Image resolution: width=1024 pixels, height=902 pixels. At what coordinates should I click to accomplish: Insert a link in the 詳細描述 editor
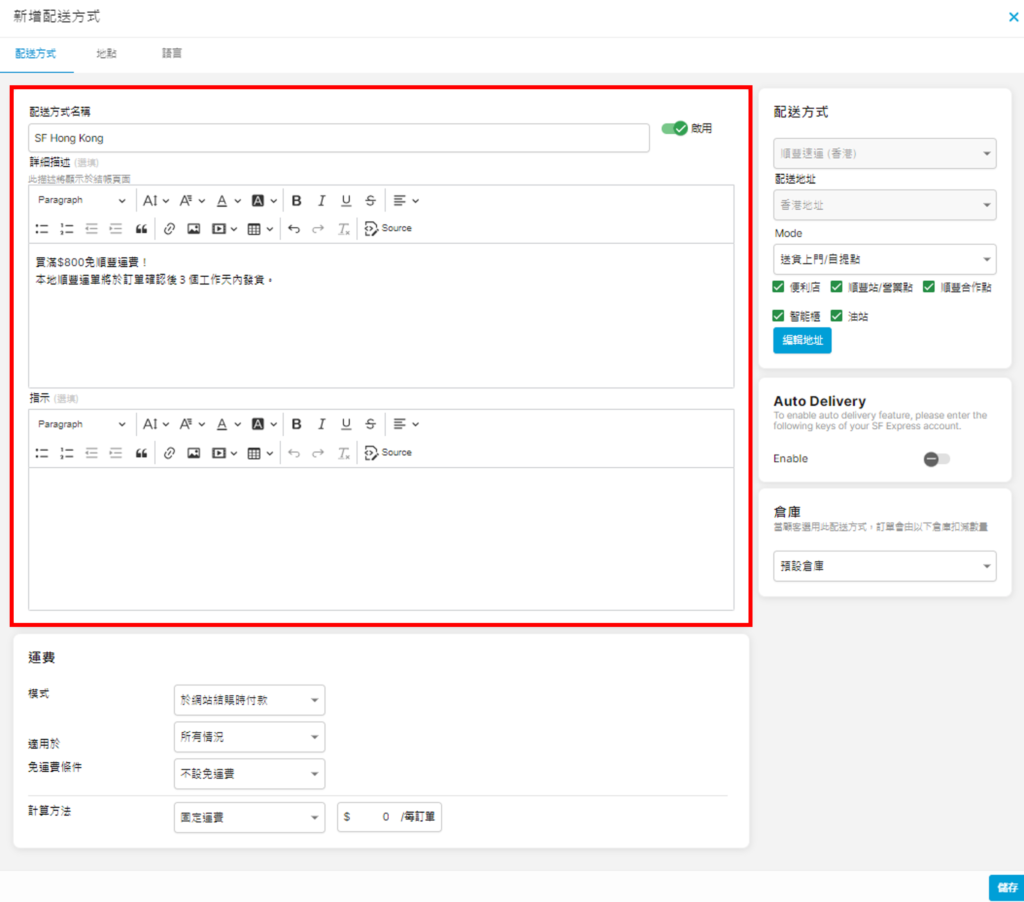[x=169, y=229]
